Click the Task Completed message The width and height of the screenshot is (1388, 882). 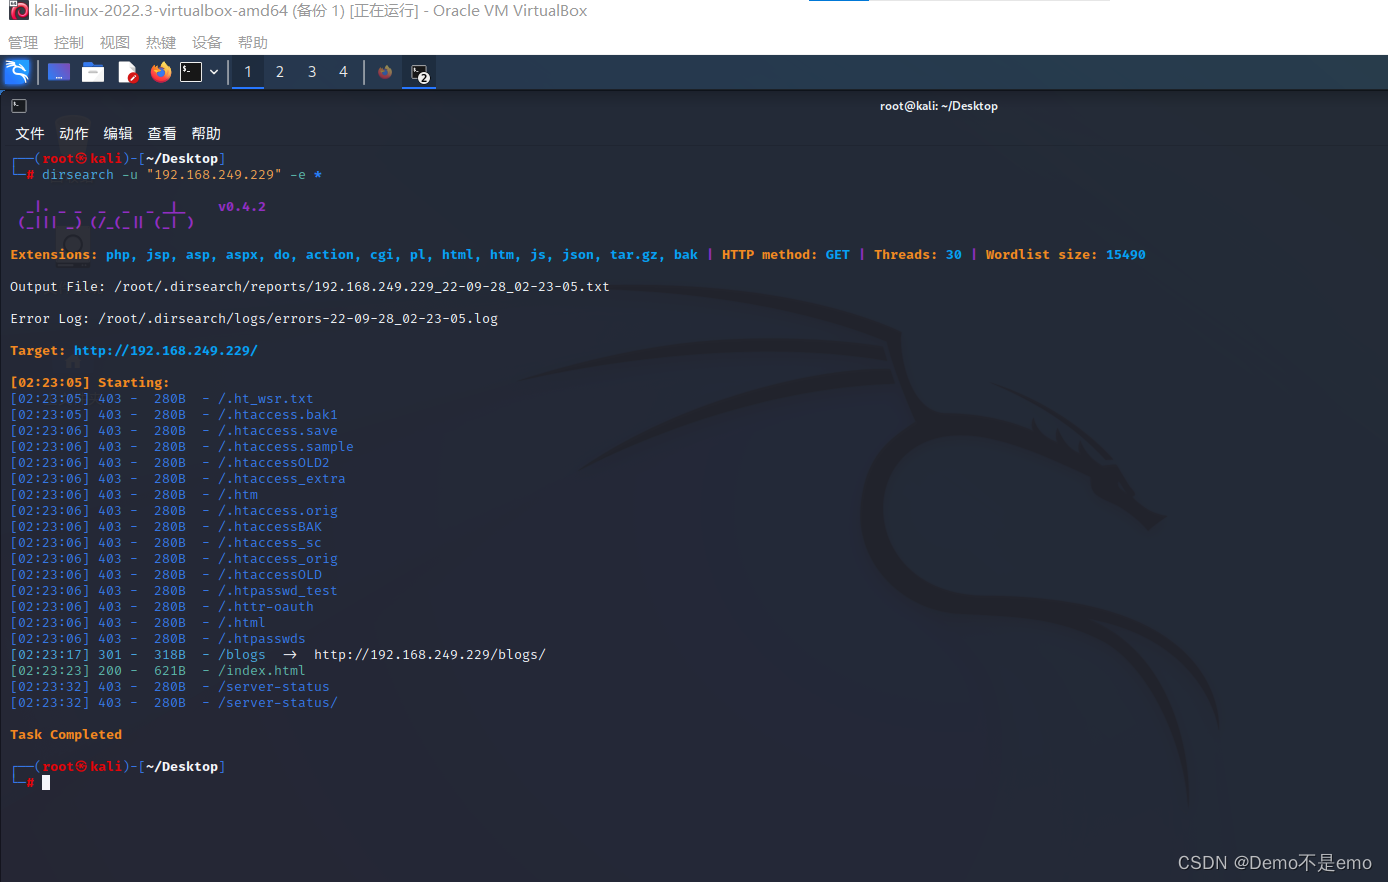[66, 735]
